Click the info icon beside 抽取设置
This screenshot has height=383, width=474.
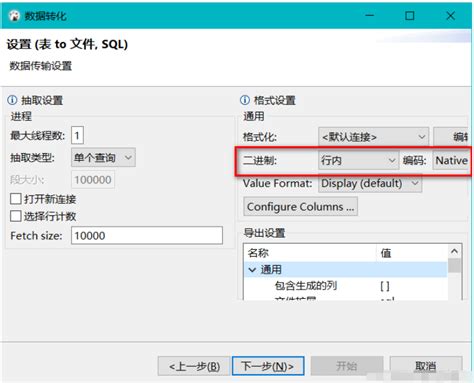tap(12, 100)
